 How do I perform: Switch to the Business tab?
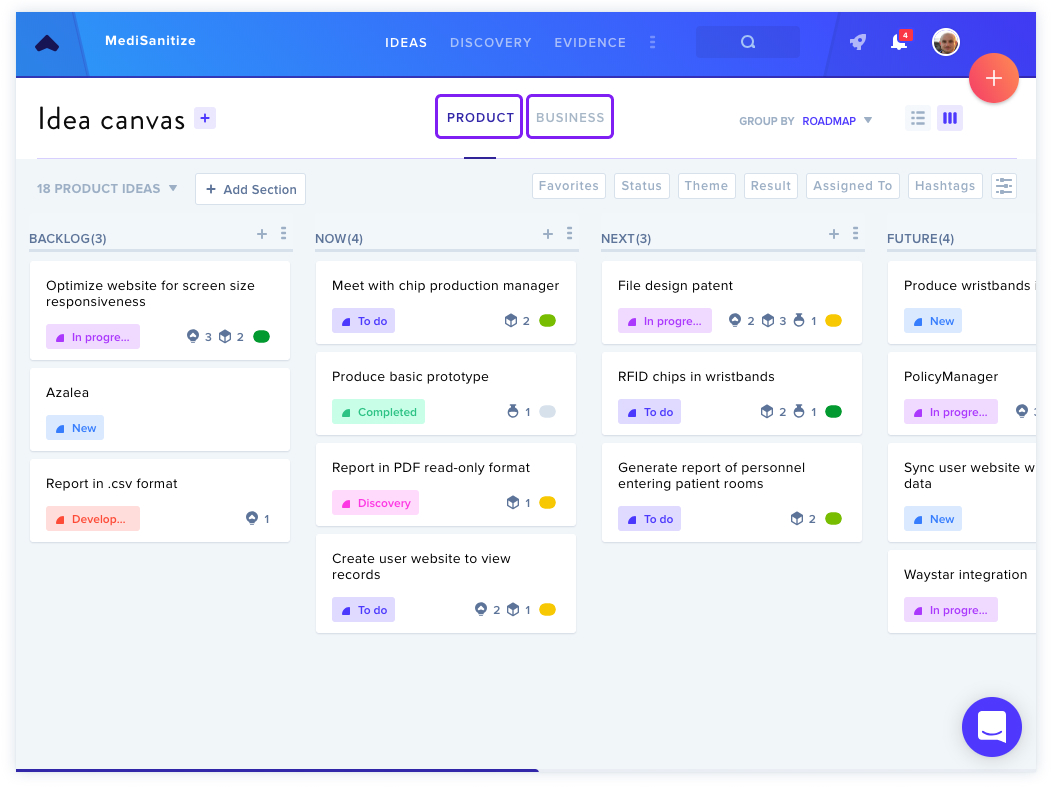pos(570,117)
